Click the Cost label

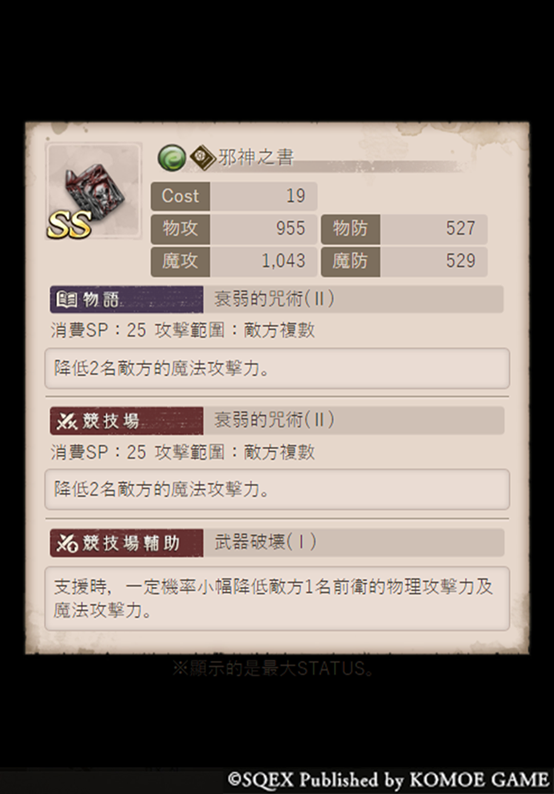click(x=180, y=196)
